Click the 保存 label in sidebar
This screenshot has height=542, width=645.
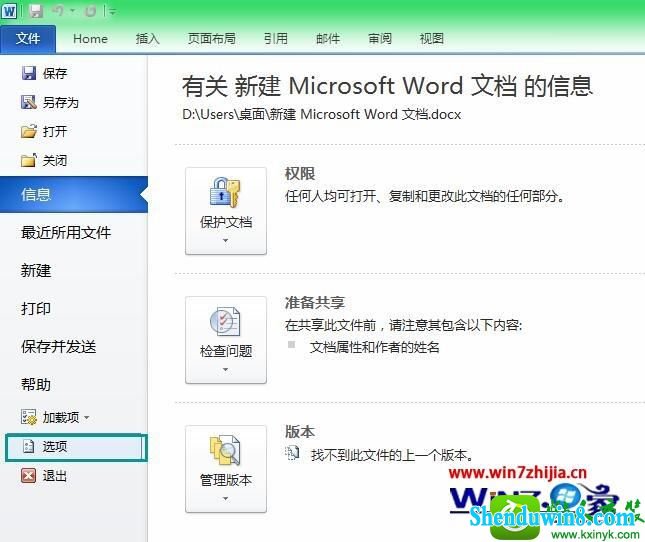tap(55, 74)
